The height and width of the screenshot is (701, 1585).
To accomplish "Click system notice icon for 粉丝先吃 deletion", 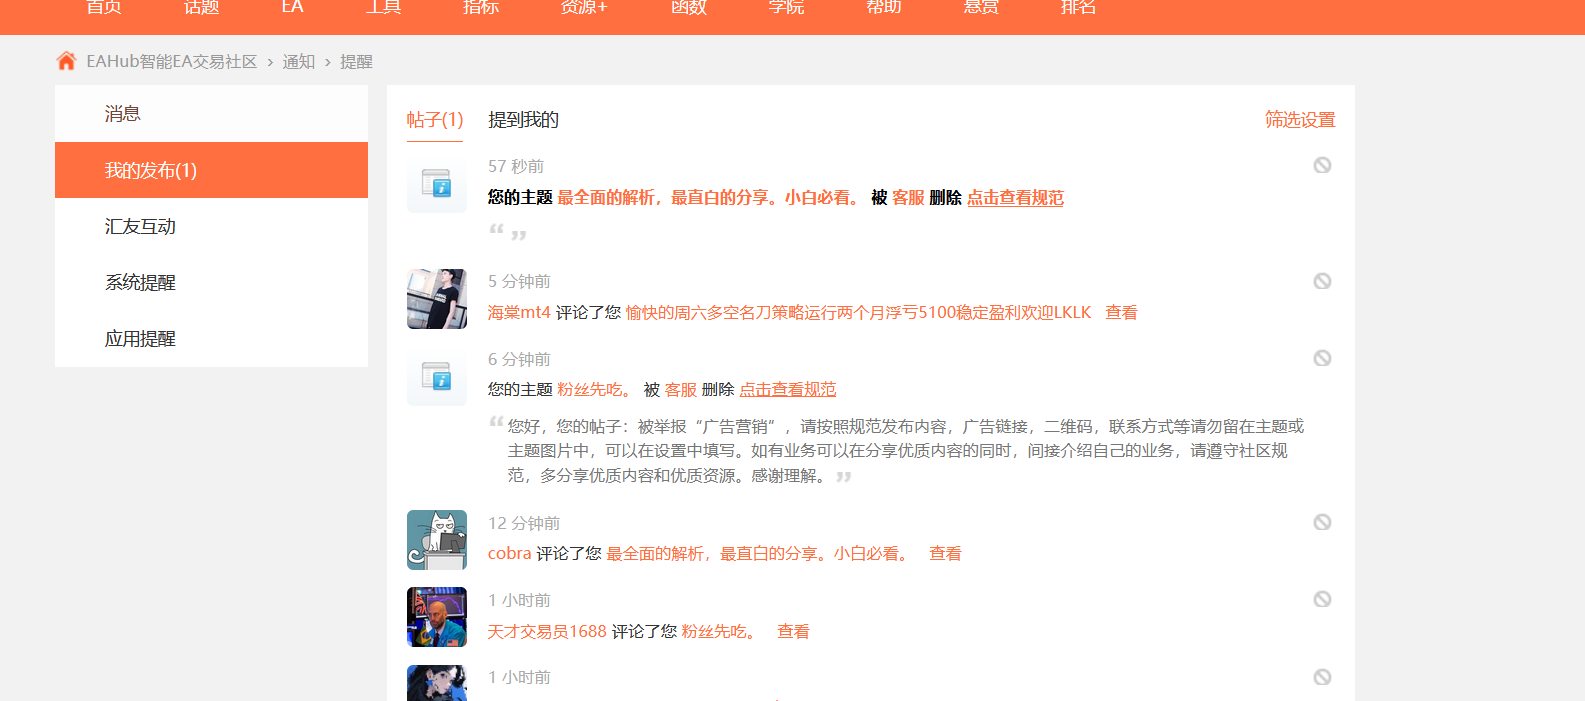I will click(x=437, y=376).
